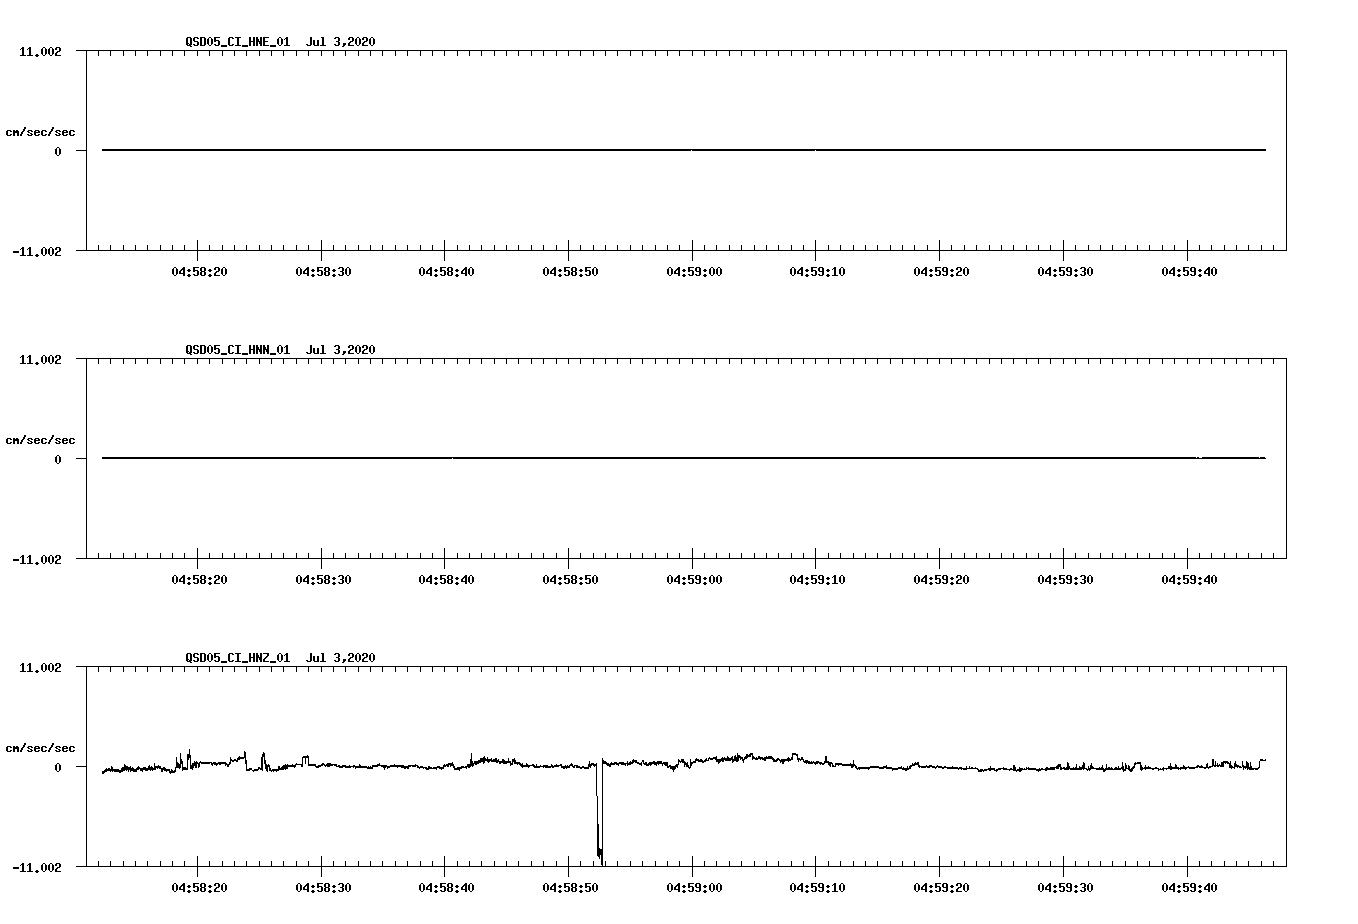Click the -11.002 lower limit of the HNE plot
The height and width of the screenshot is (924, 1358).
click(x=37, y=251)
